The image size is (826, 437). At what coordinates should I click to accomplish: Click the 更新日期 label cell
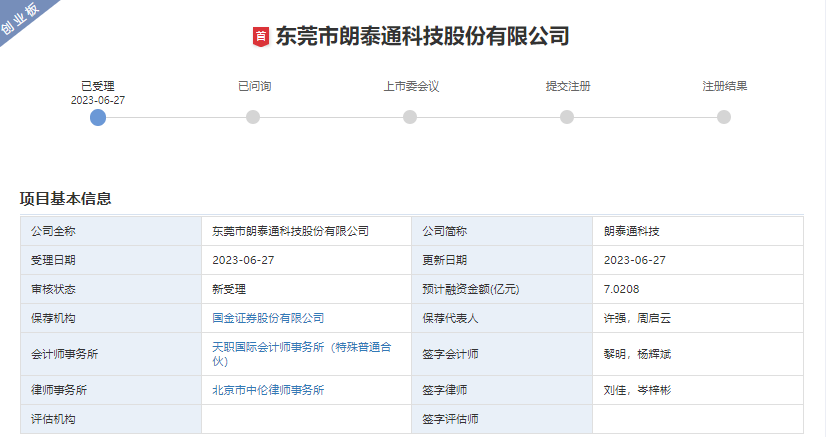[502, 260]
